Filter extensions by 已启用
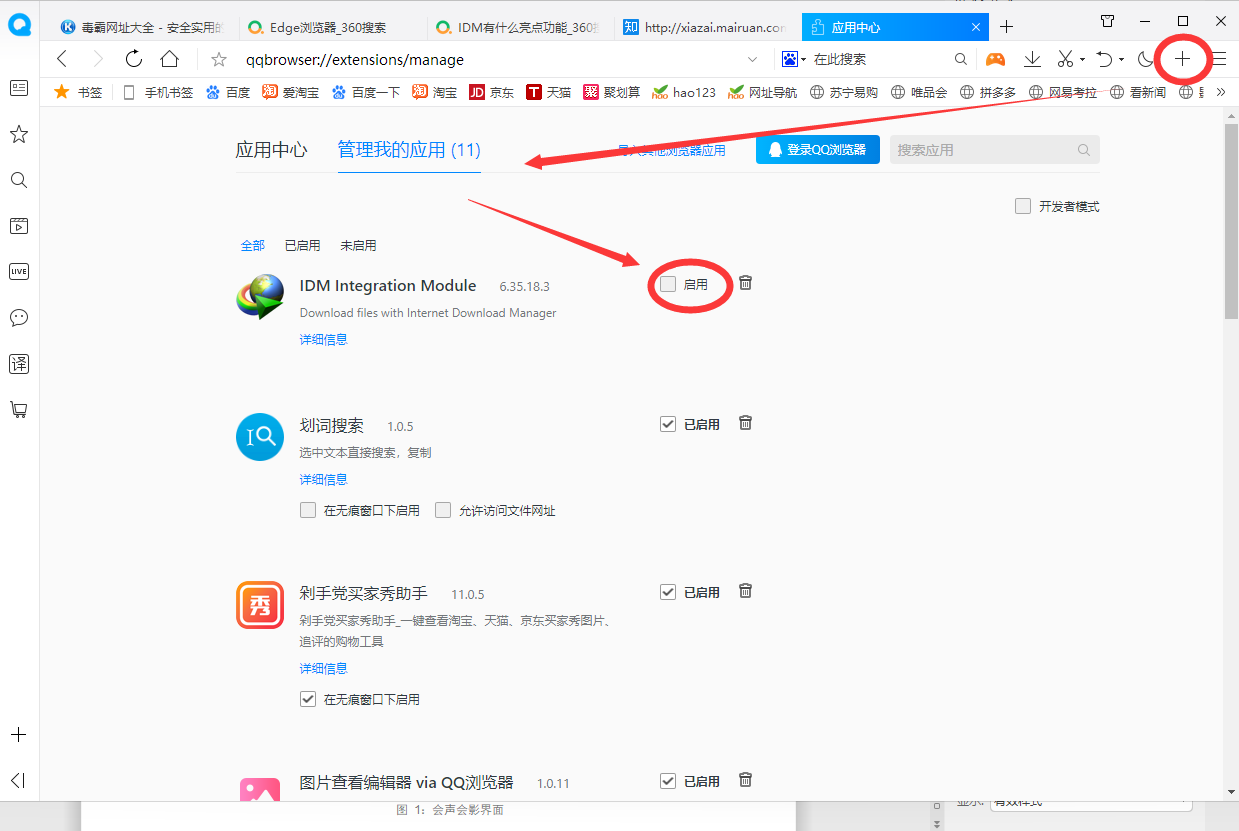The height and width of the screenshot is (831, 1239). click(x=302, y=245)
